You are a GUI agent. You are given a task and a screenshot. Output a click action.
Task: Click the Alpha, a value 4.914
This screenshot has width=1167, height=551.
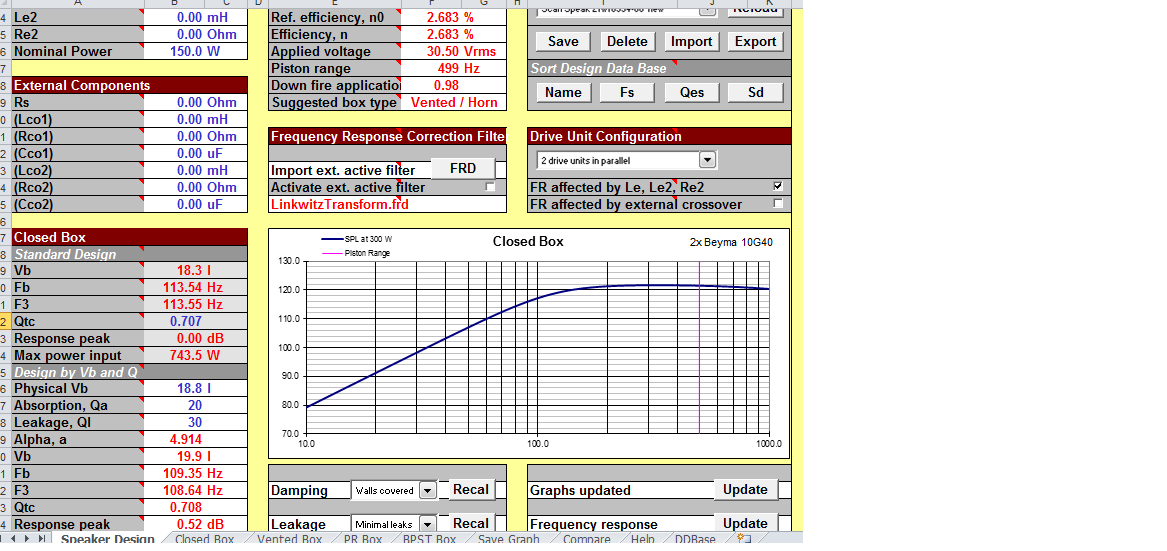point(196,439)
